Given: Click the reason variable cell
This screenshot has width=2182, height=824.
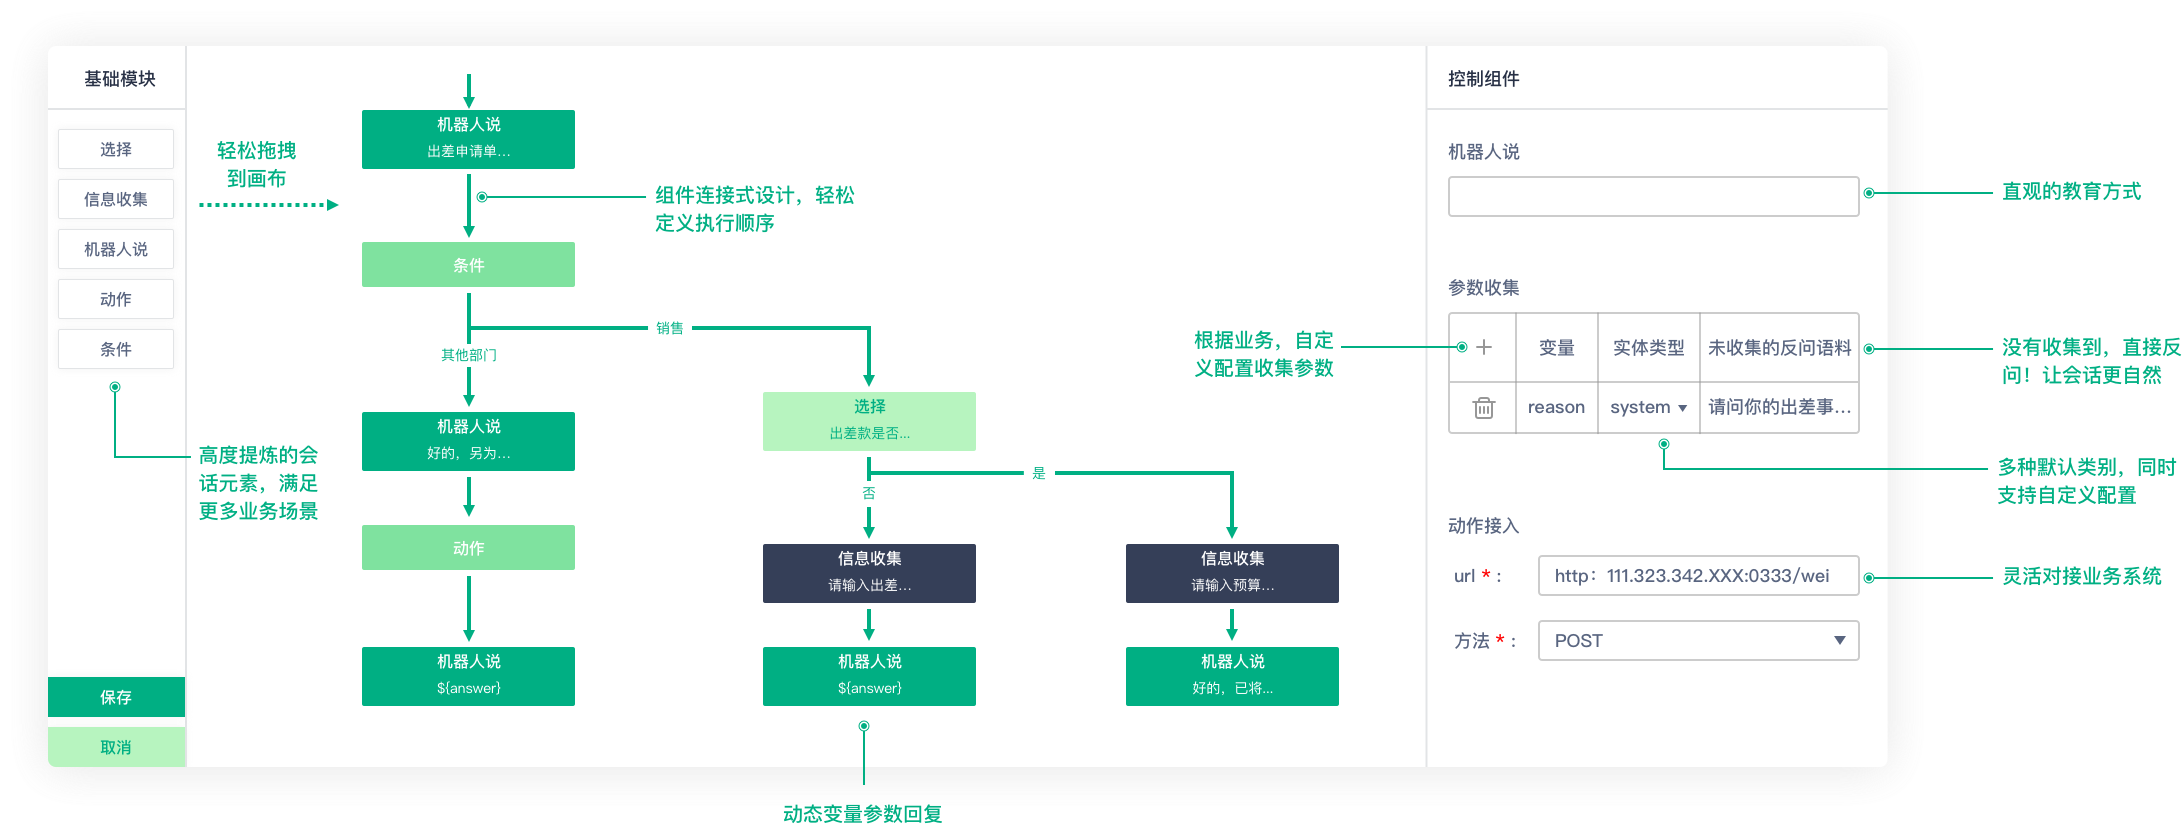Looking at the screenshot, I should (1556, 407).
